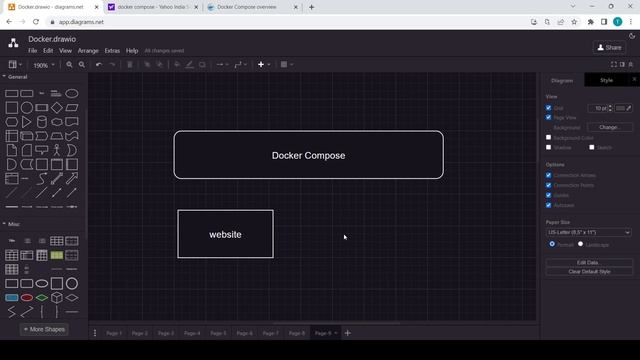The image size is (640, 360).
Task: Click the To Front toolbar icon
Action: tap(147, 64)
